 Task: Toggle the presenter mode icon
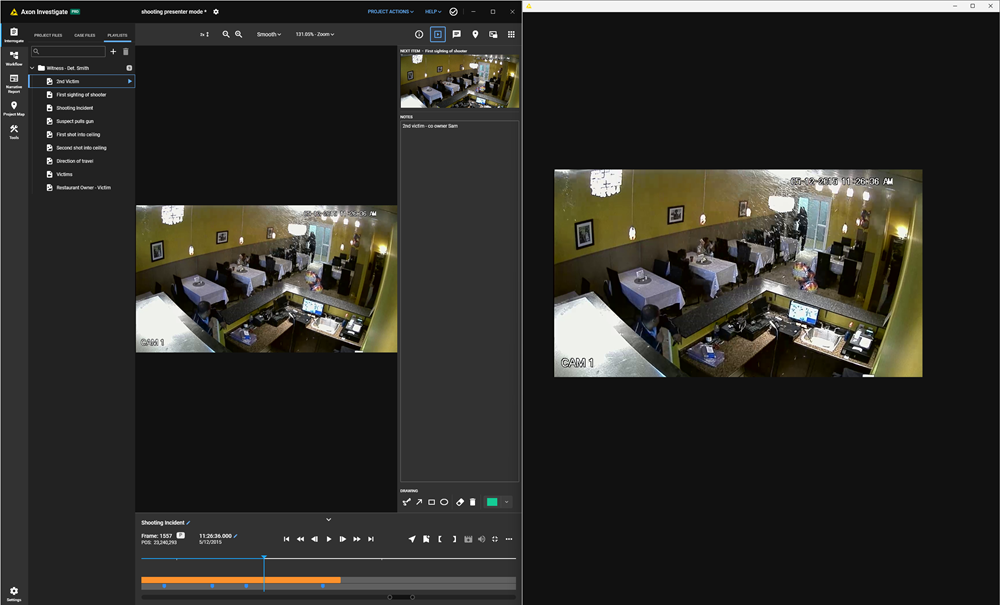(x=437, y=34)
